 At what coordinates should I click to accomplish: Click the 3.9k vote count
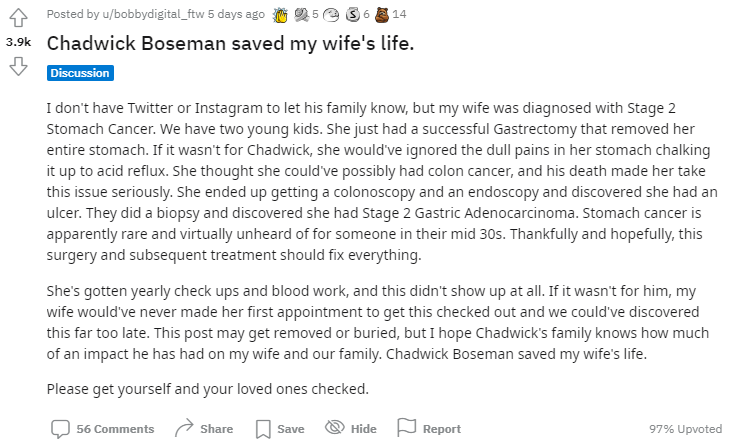(x=18, y=42)
